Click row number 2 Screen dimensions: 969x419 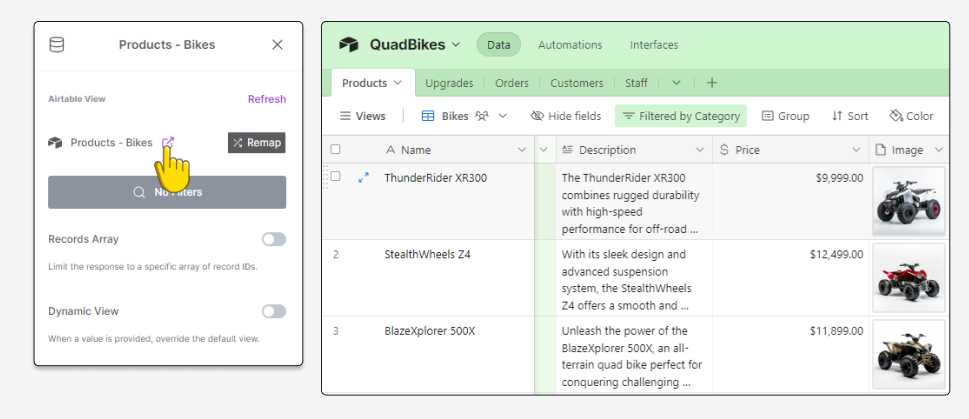tap(336, 254)
